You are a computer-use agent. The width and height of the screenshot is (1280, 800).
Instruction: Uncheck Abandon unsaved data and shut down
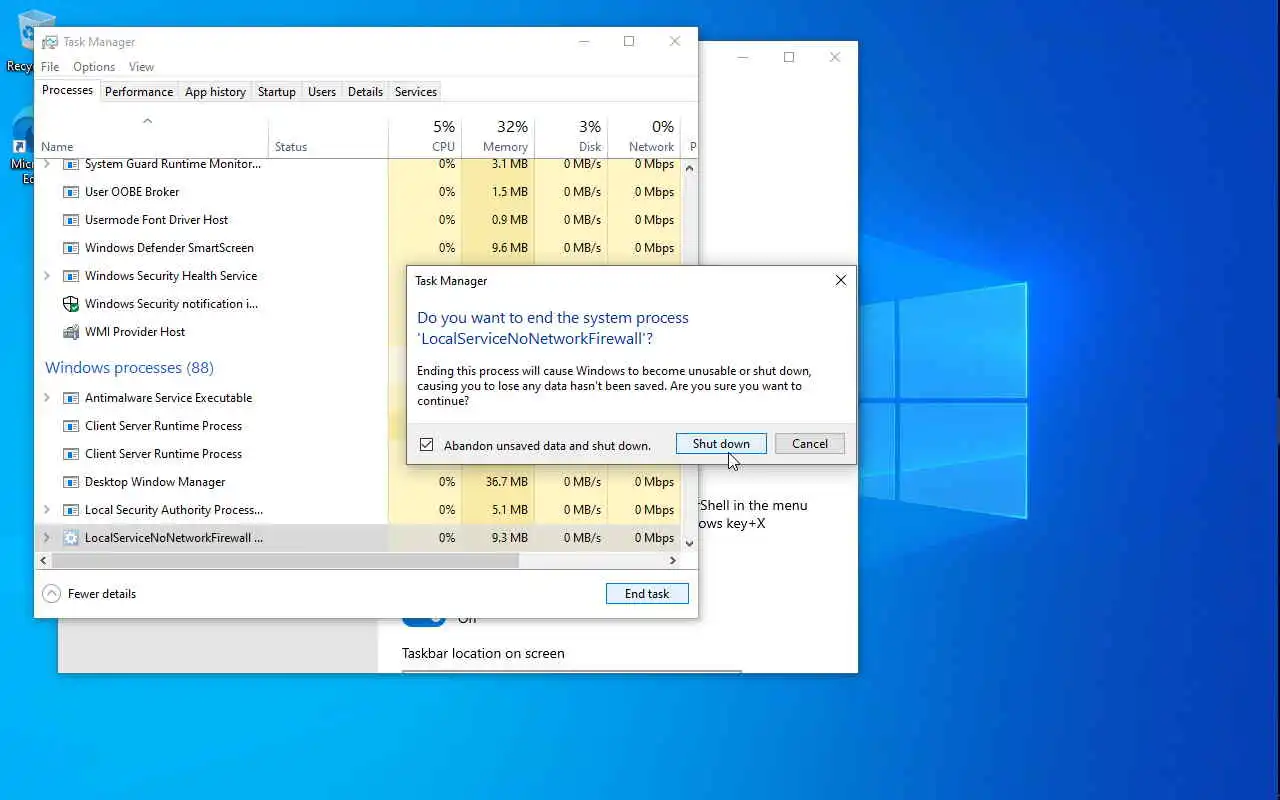(427, 445)
